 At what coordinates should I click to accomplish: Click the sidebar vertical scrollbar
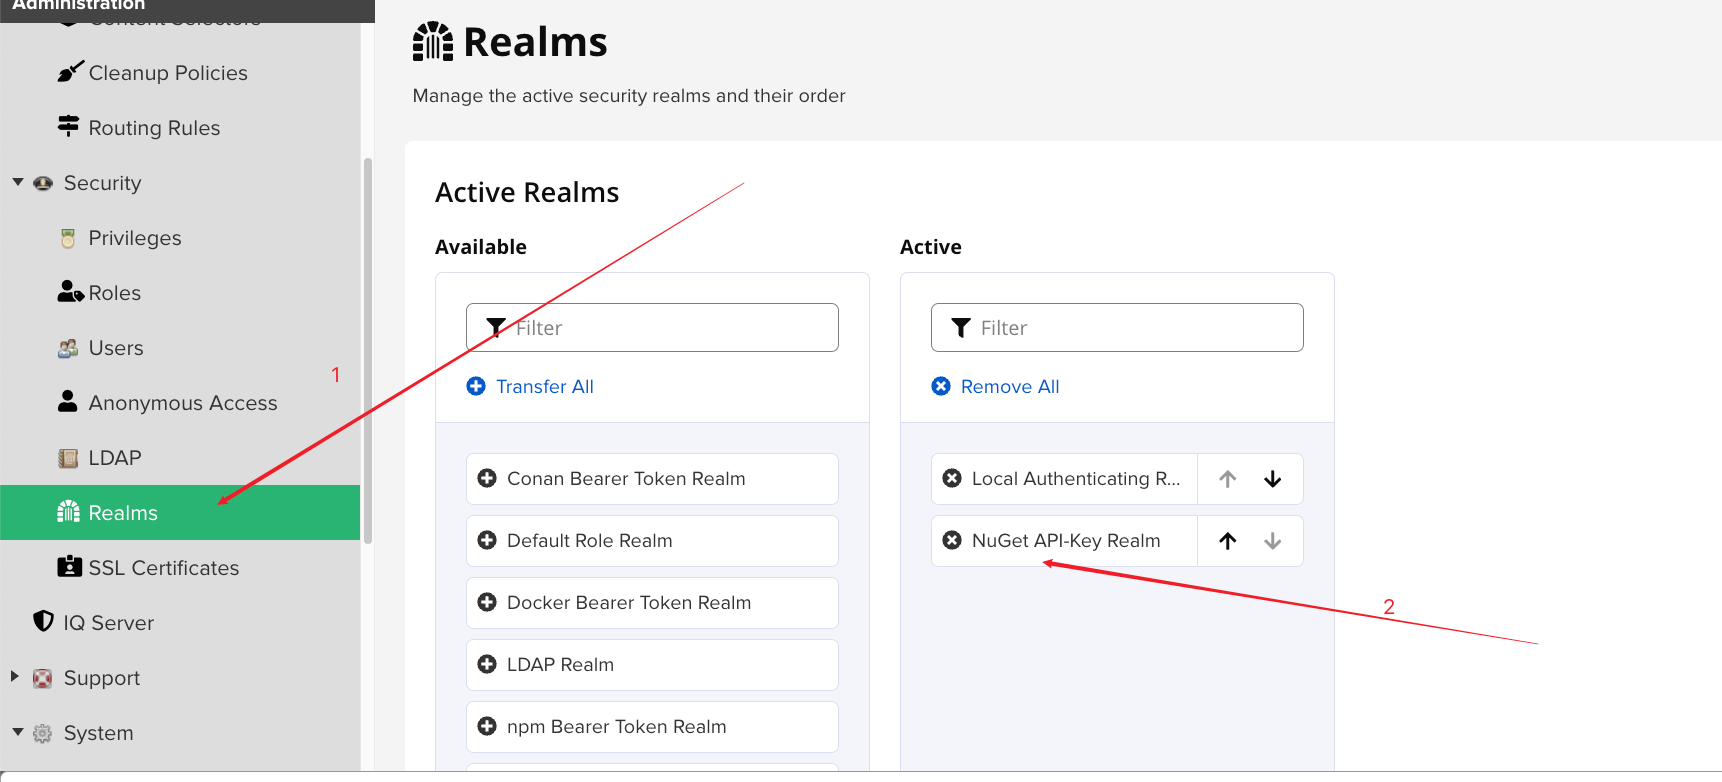pos(368,350)
